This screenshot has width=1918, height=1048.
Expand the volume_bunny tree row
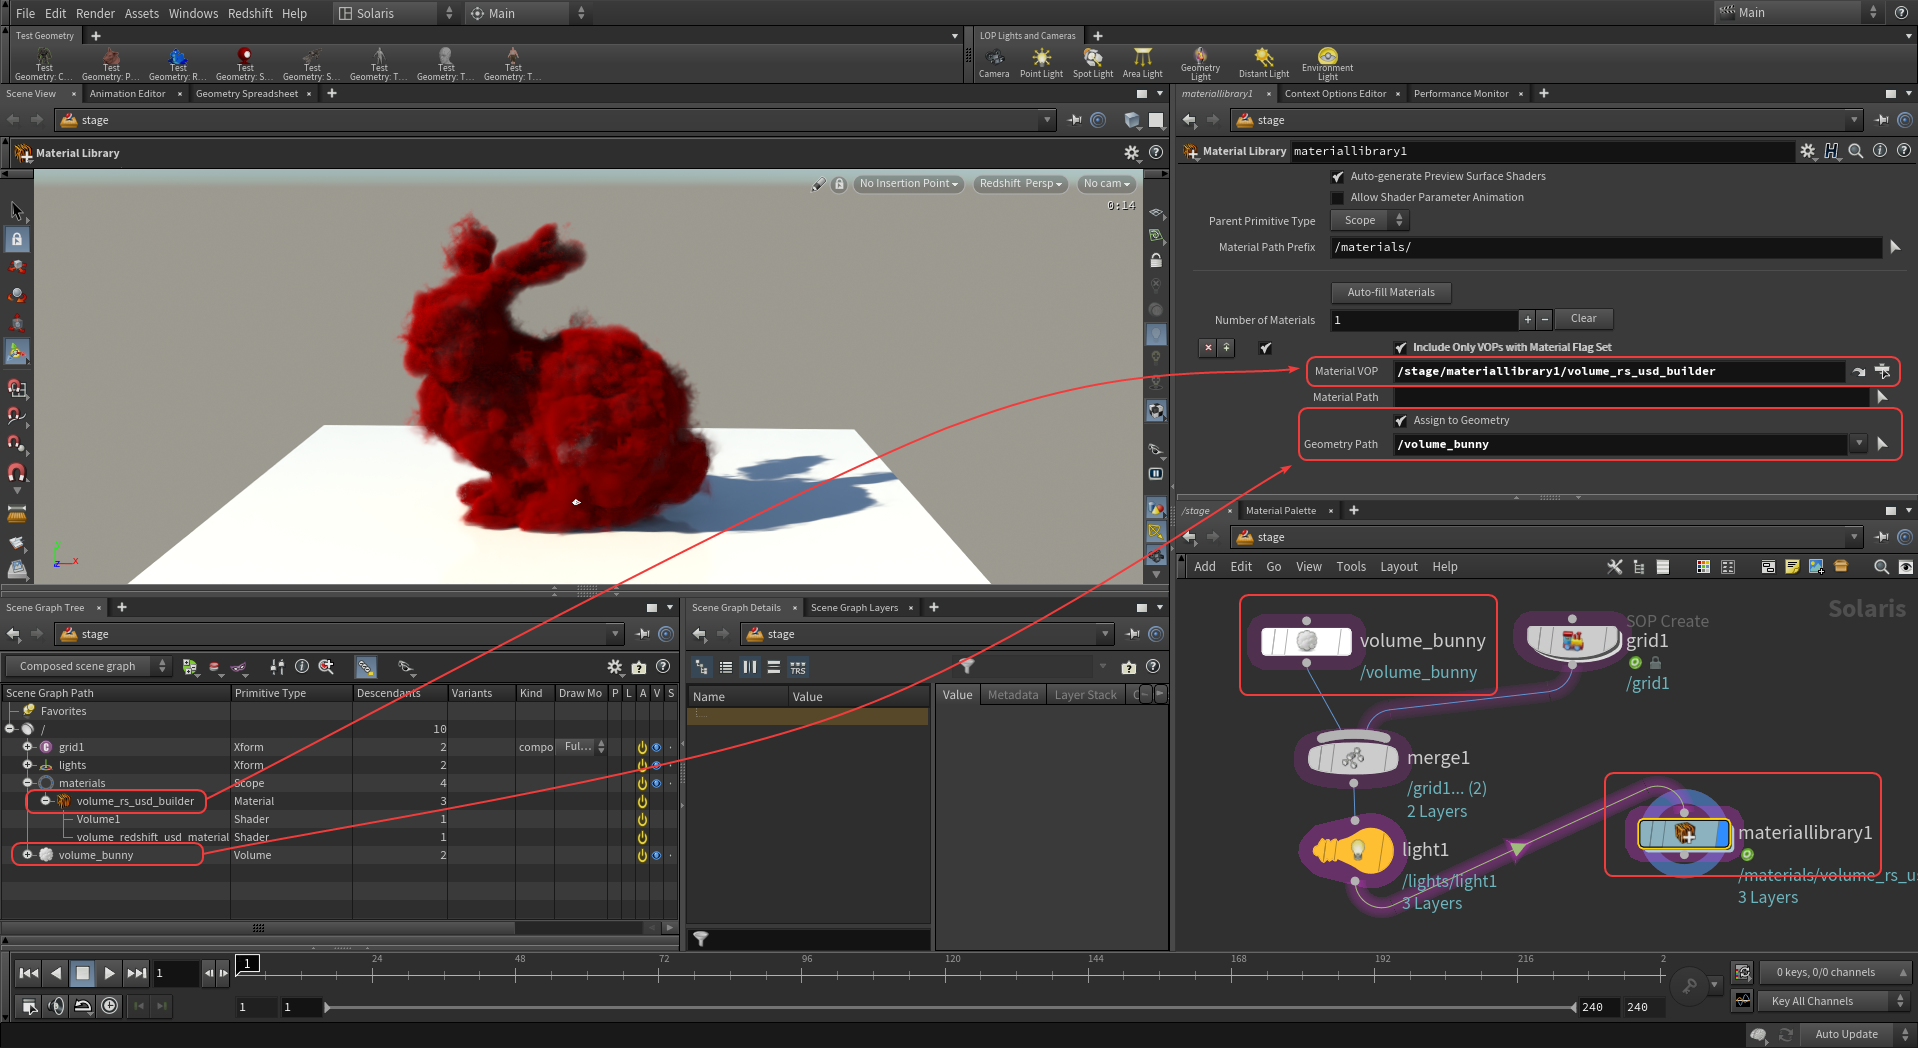28,855
